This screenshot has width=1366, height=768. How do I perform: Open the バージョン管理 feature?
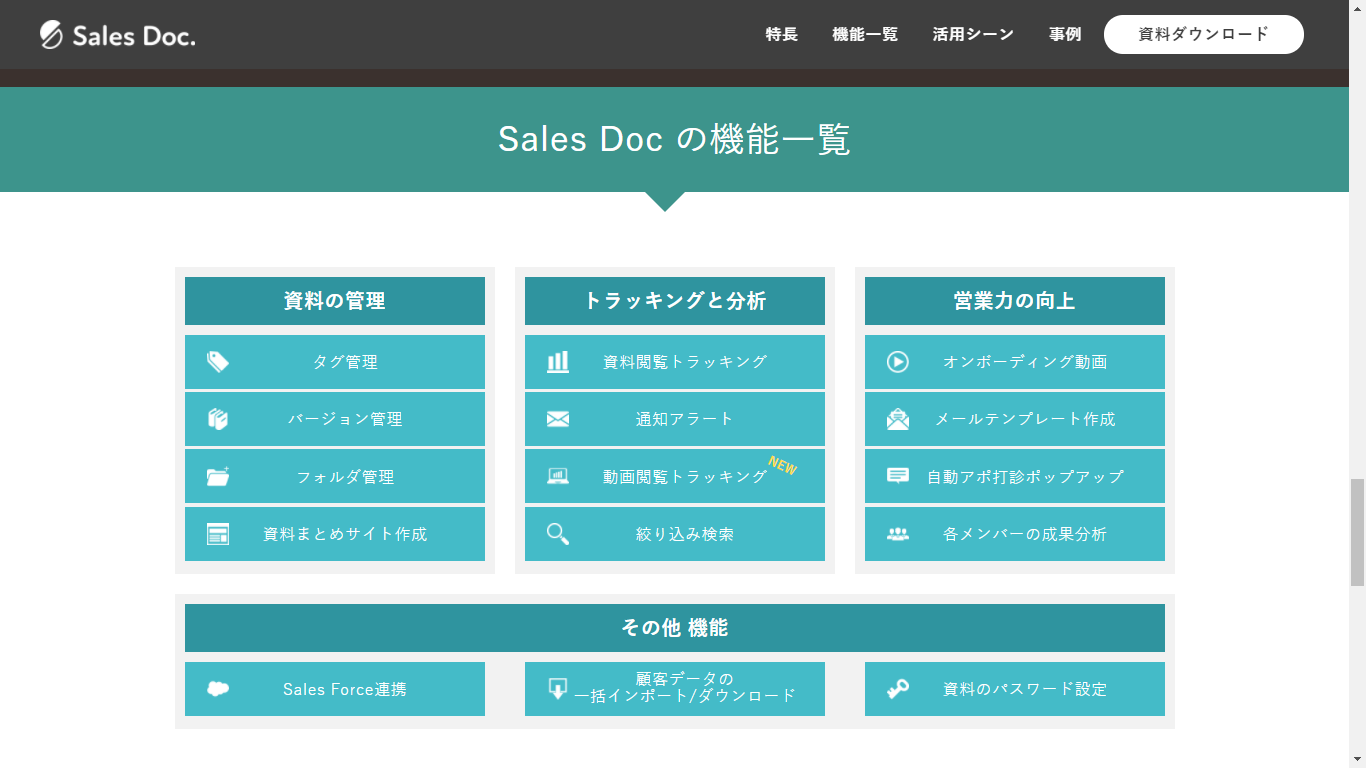[335, 419]
